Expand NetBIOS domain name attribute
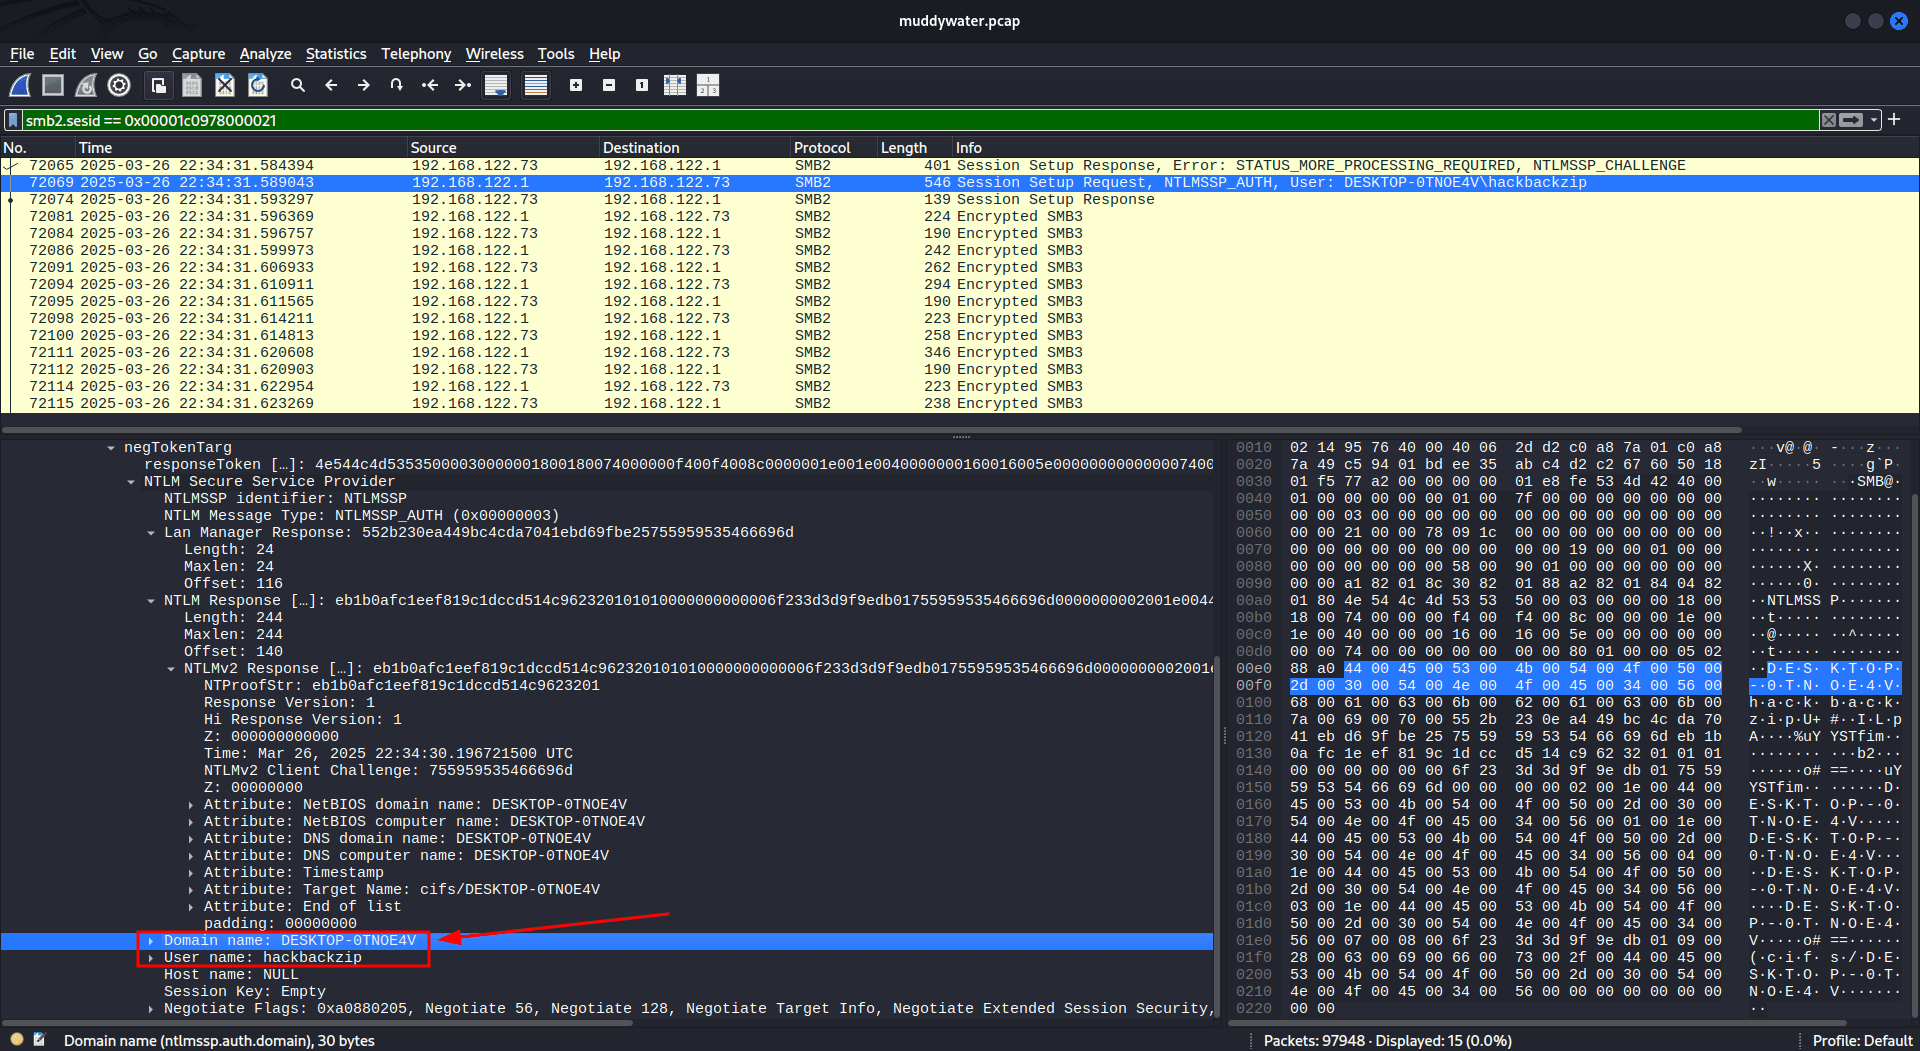Screen dimensions: 1920x1051 pyautogui.click(x=191, y=805)
